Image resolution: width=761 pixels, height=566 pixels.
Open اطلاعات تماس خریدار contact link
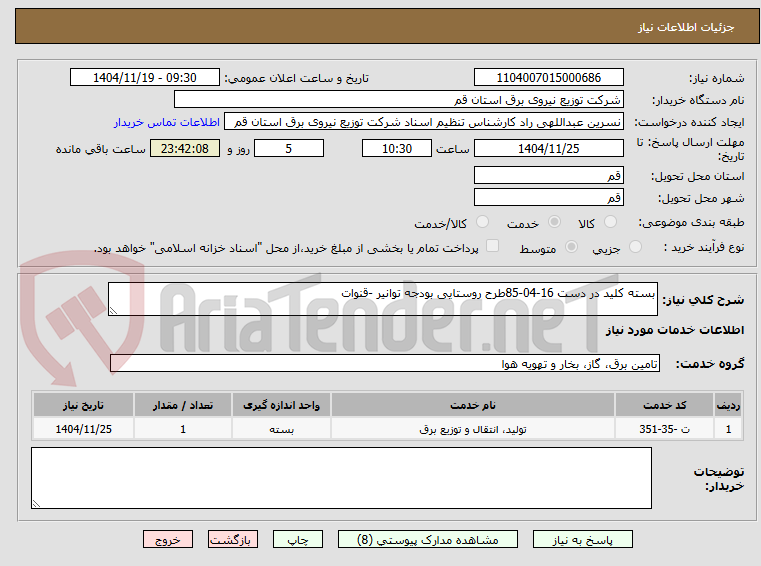[x=166, y=122]
